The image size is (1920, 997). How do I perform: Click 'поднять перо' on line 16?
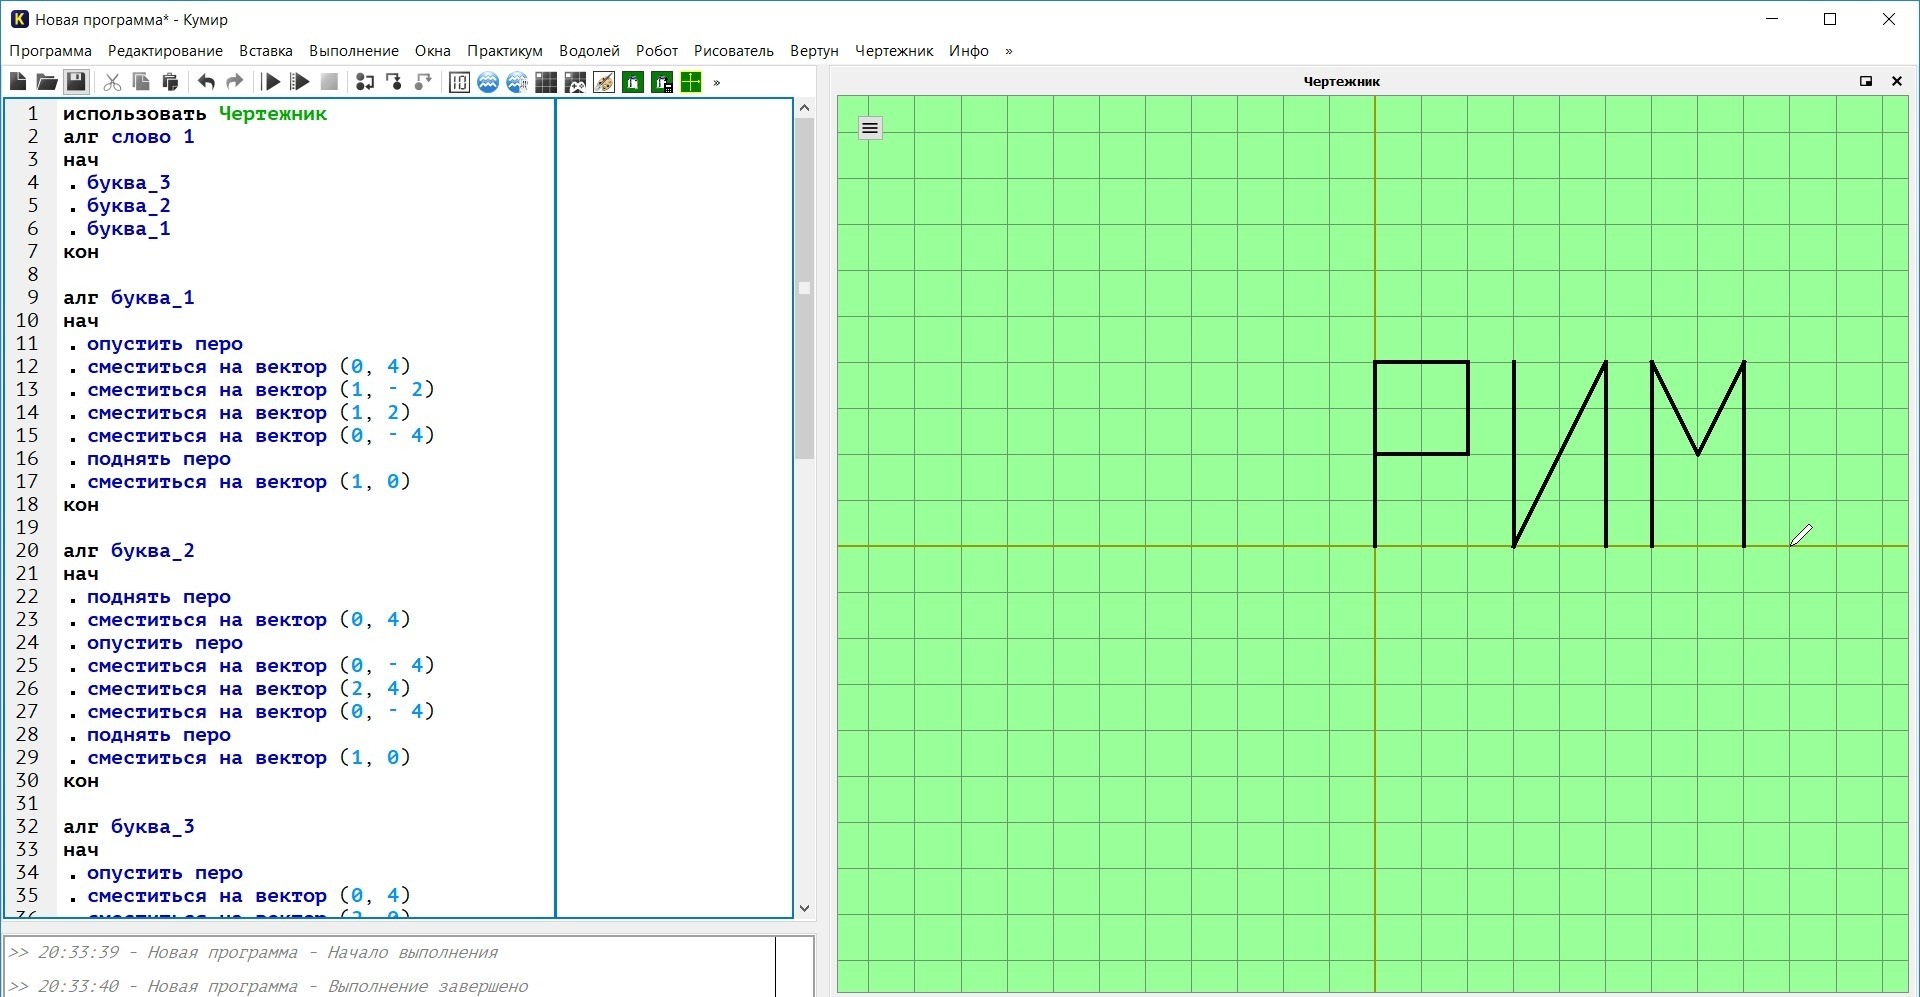click(x=158, y=459)
